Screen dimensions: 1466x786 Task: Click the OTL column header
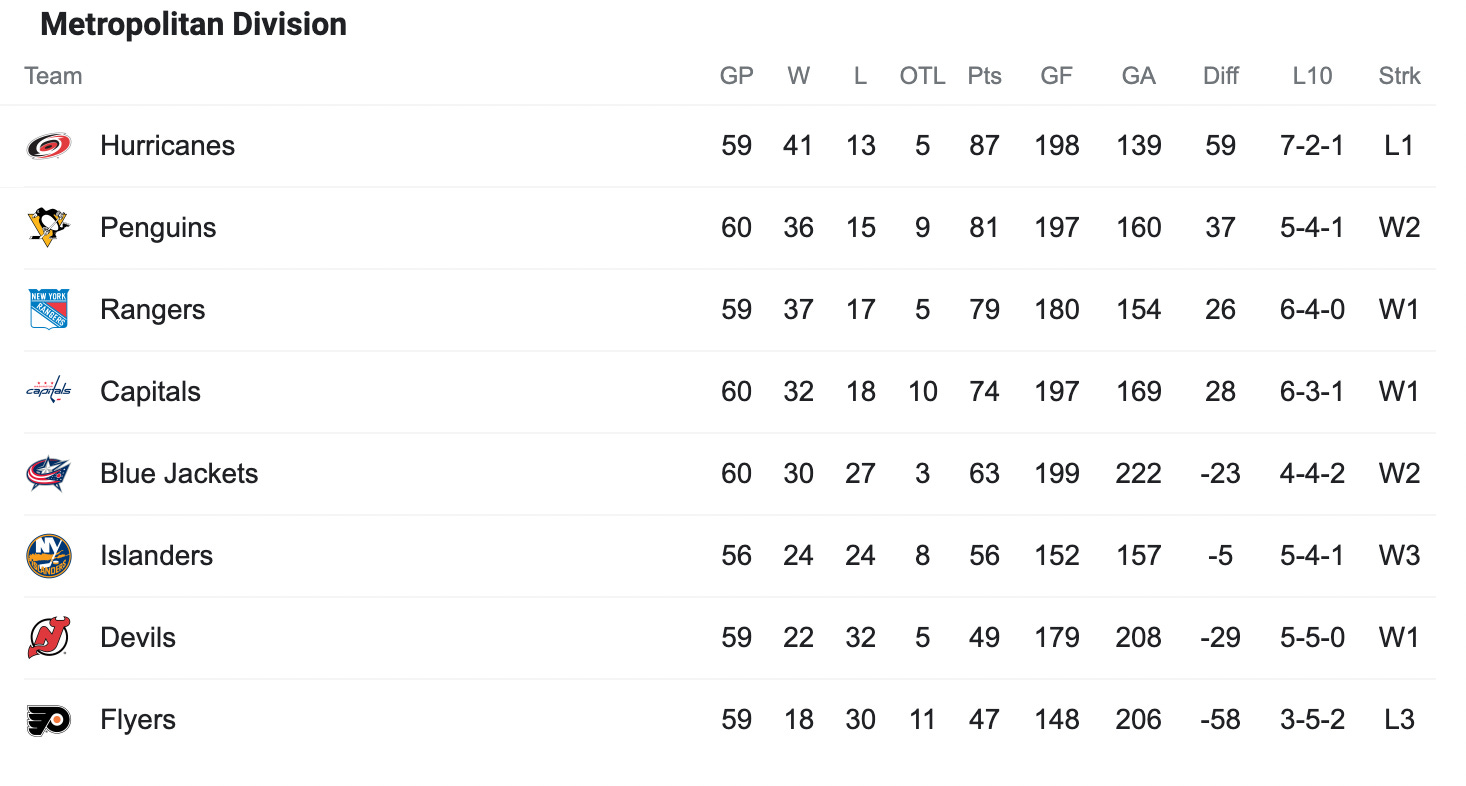pos(922,76)
